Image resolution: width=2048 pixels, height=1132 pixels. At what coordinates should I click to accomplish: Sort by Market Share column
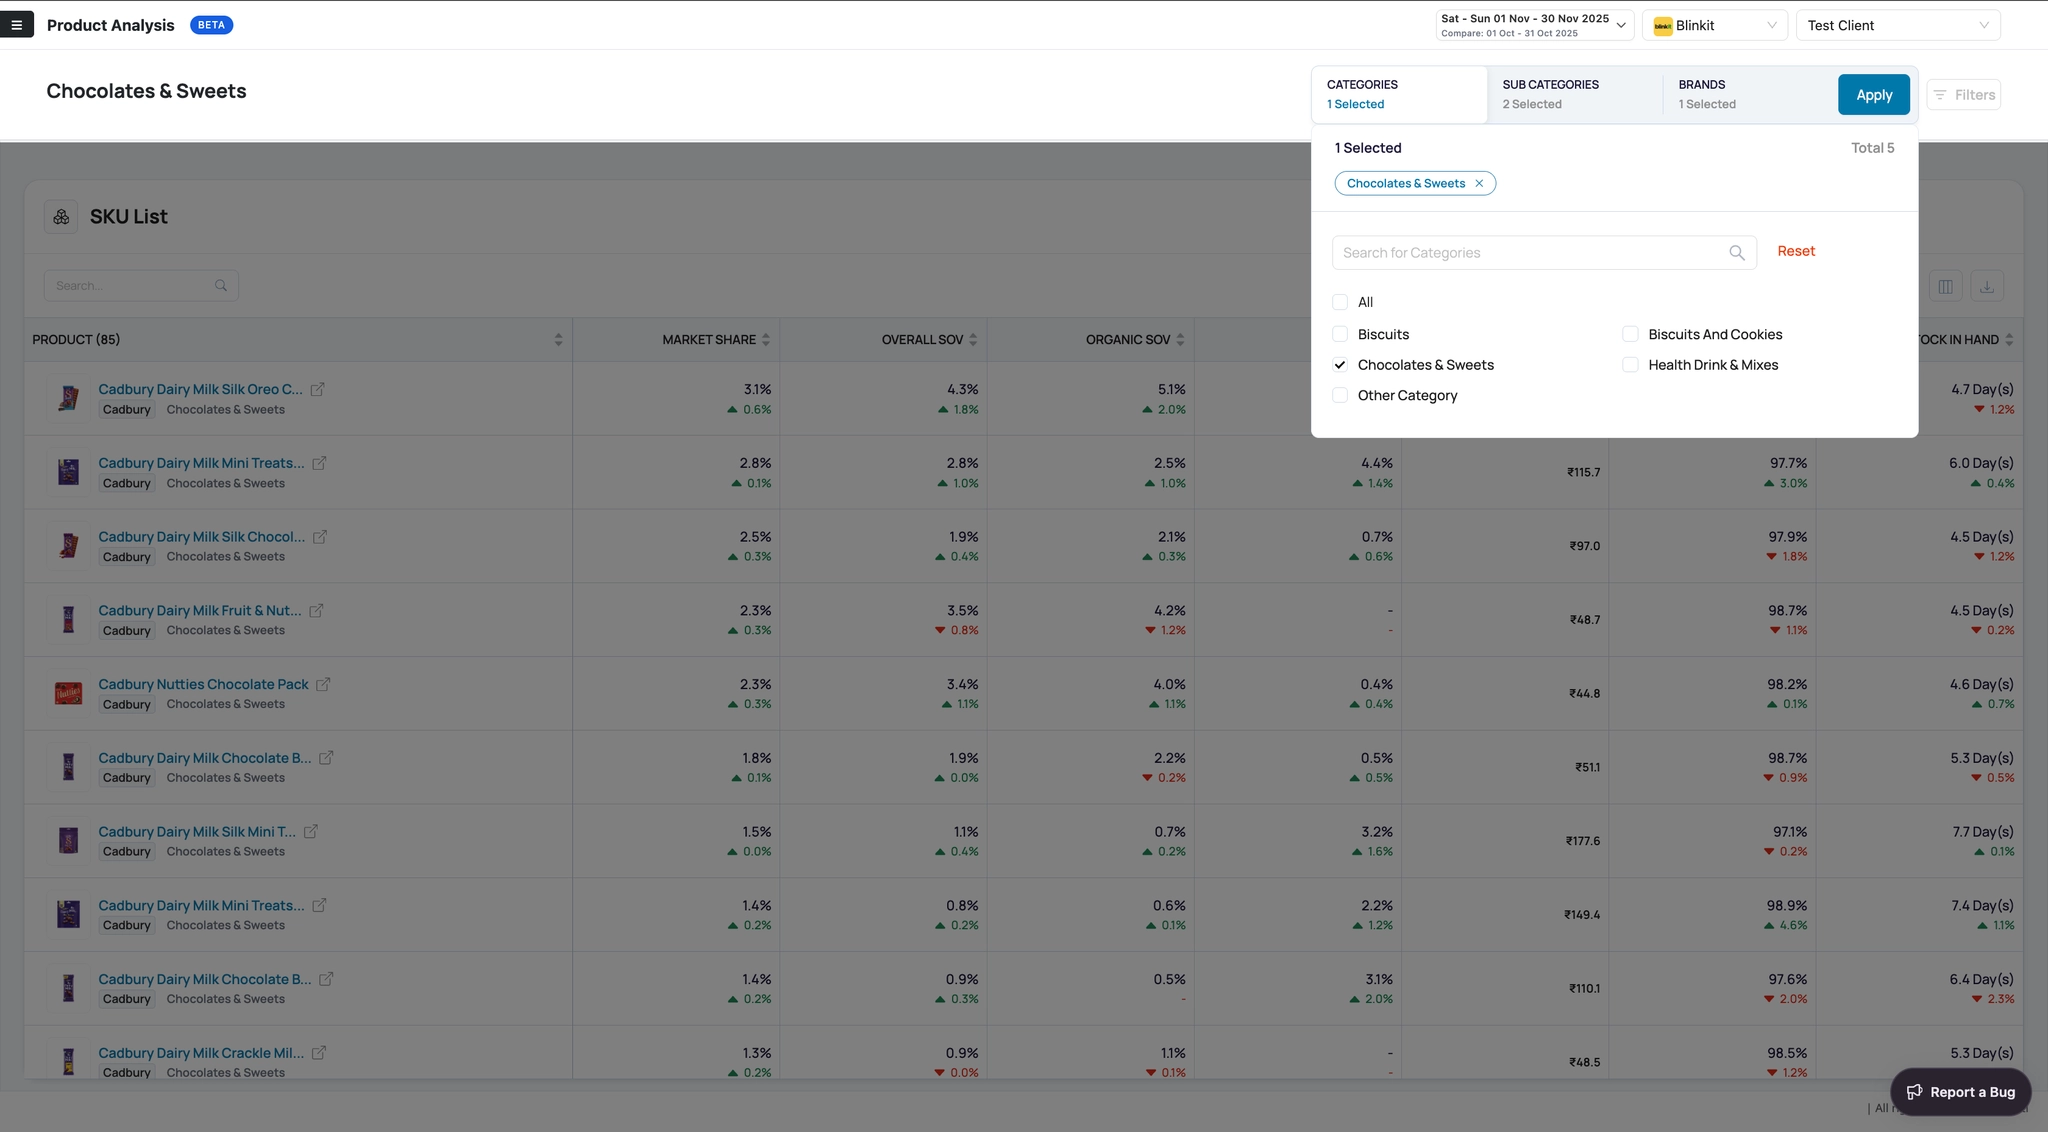(x=766, y=340)
